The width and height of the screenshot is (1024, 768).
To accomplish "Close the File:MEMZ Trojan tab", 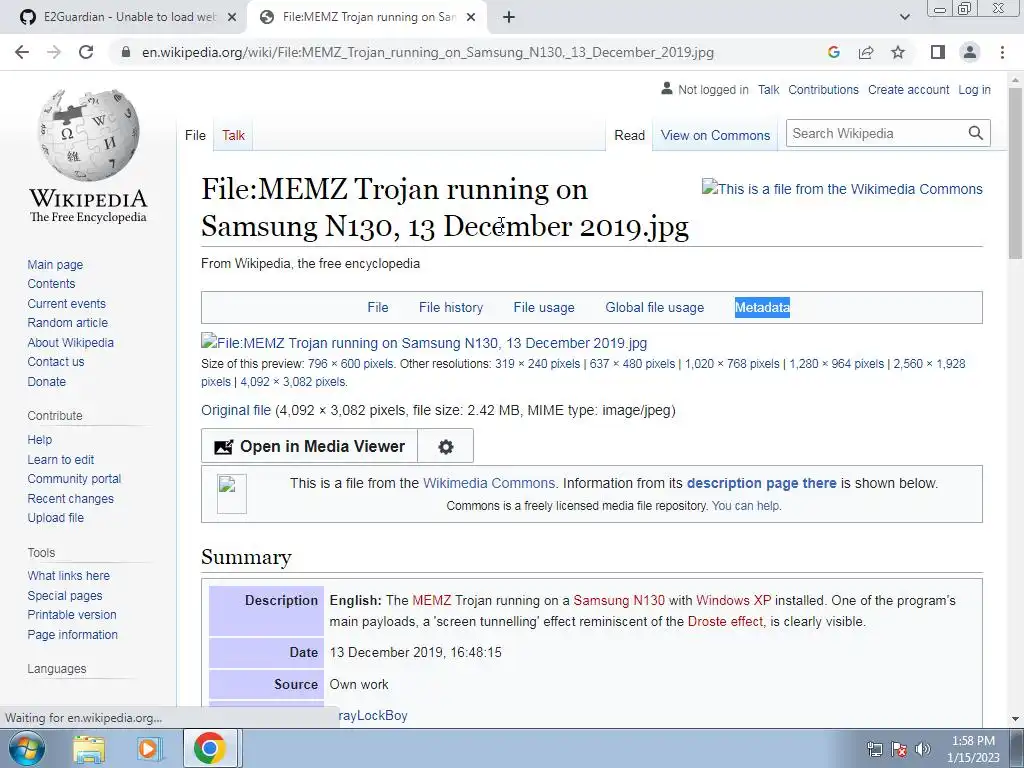I will [471, 17].
